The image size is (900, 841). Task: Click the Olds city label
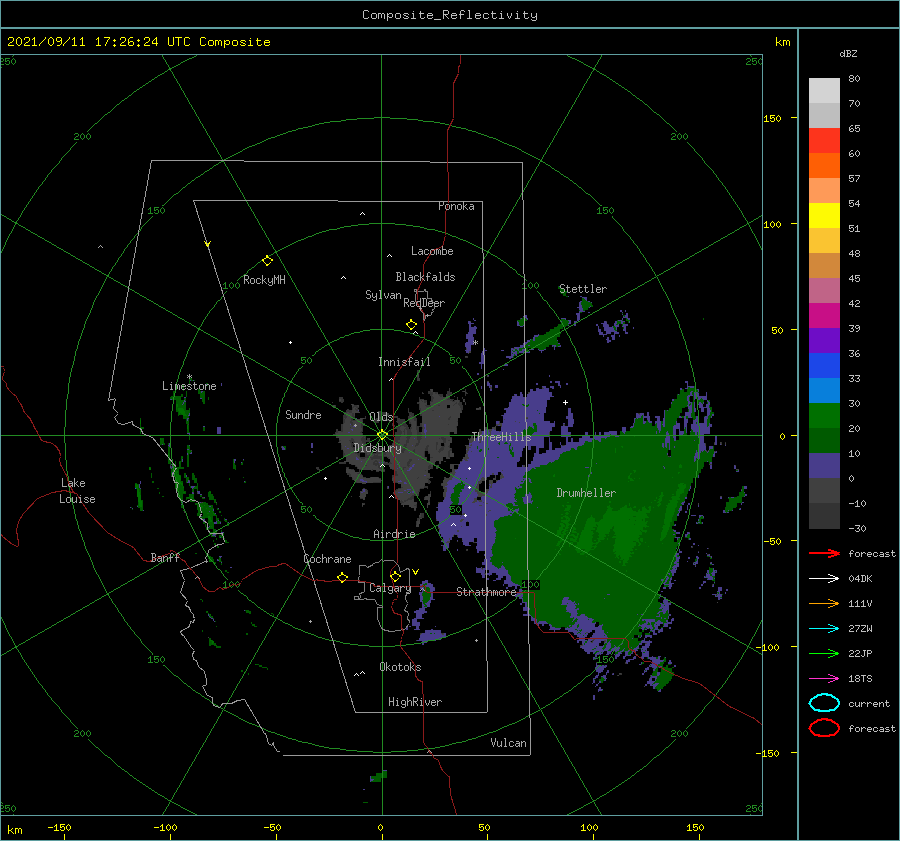381,417
